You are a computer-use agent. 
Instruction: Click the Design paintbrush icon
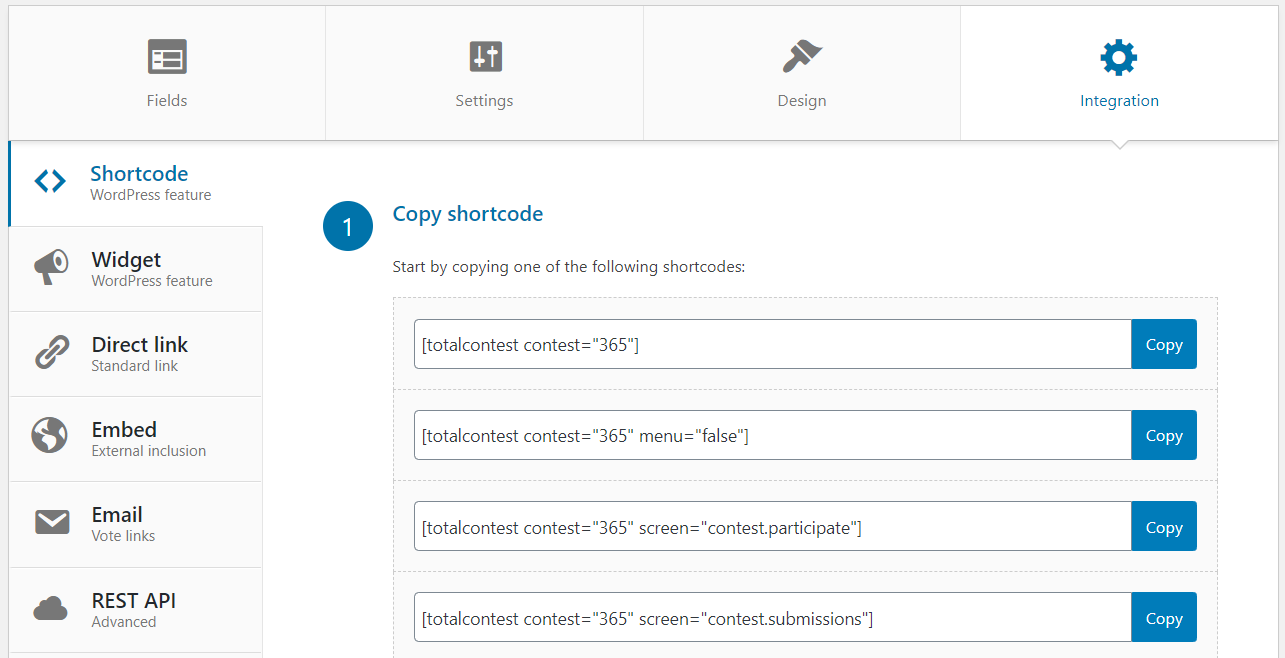[x=802, y=57]
